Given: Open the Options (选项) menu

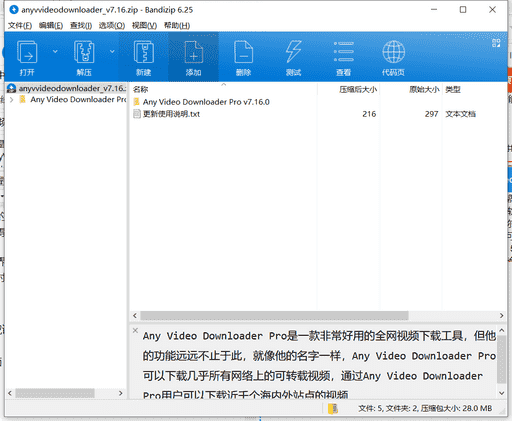Looking at the screenshot, I should coord(112,25).
